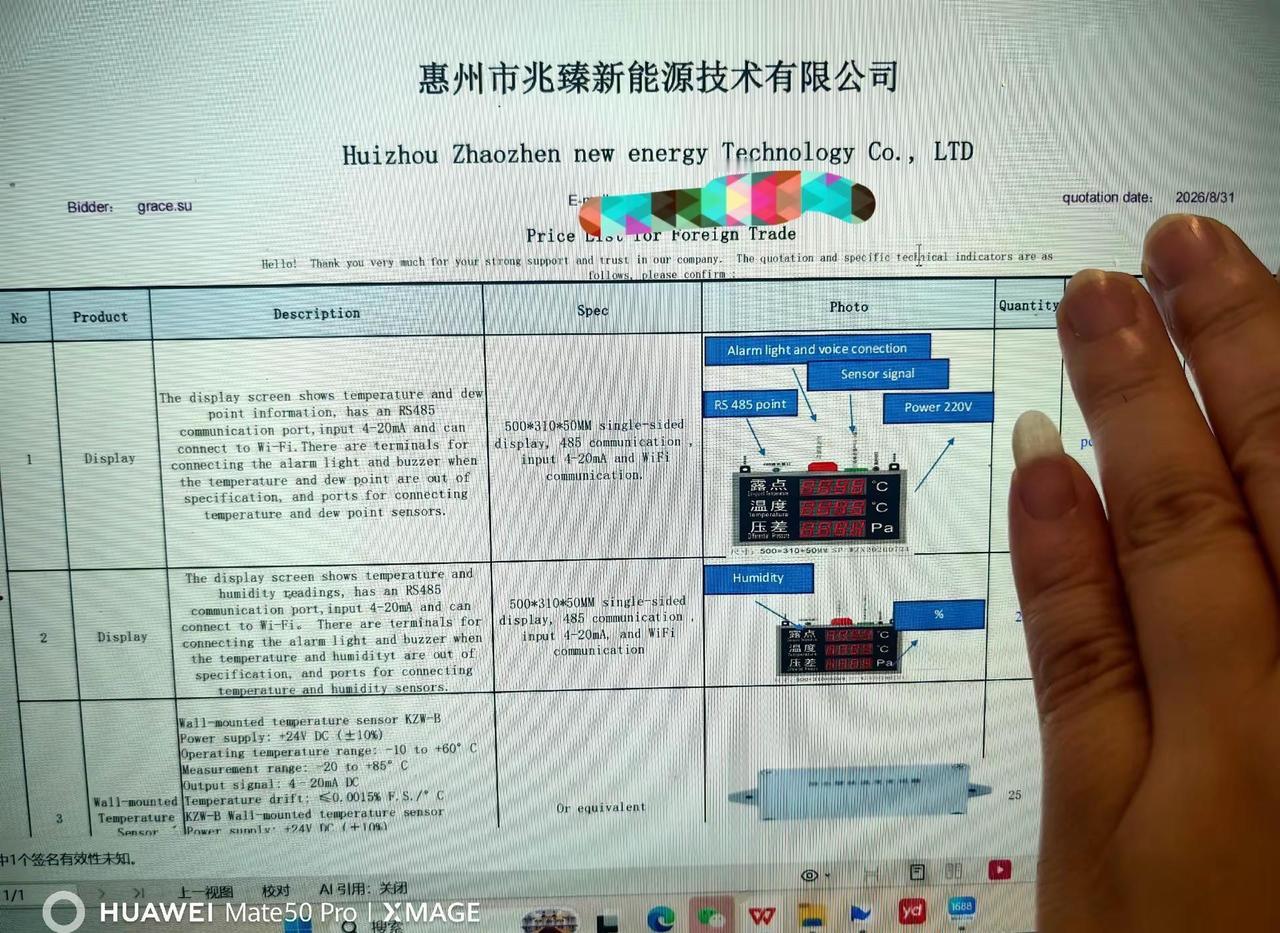Expand the eye mode dropdown arrow
Image resolution: width=1280 pixels, height=933 pixels.
(x=827, y=876)
